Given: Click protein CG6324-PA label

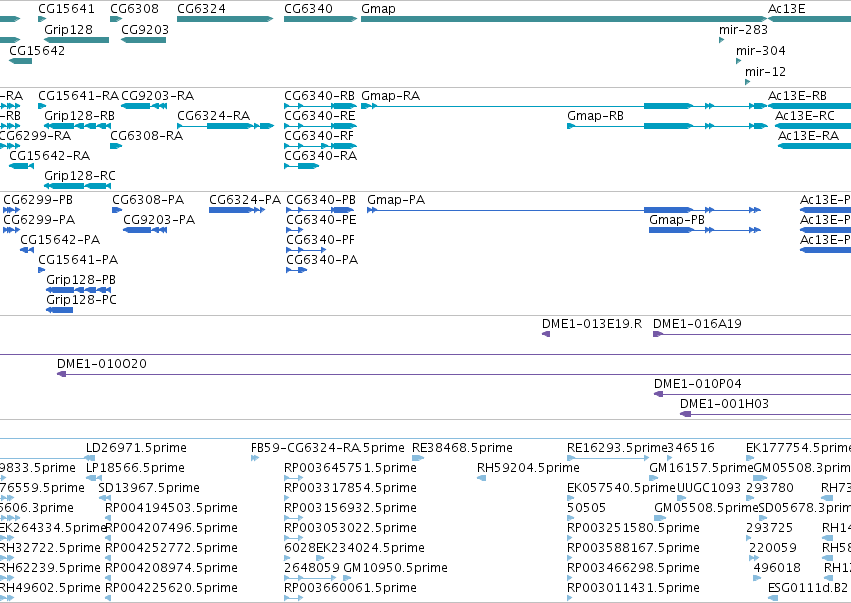Looking at the screenshot, I should (245, 200).
